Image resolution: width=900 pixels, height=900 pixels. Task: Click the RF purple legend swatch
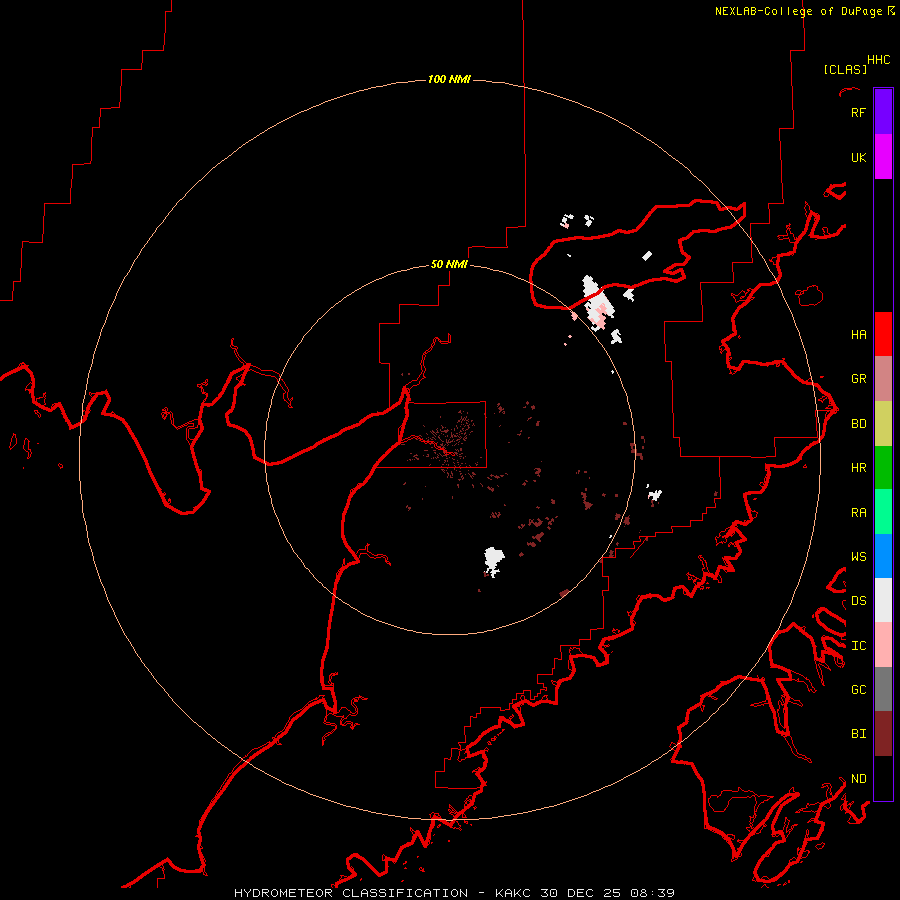883,112
